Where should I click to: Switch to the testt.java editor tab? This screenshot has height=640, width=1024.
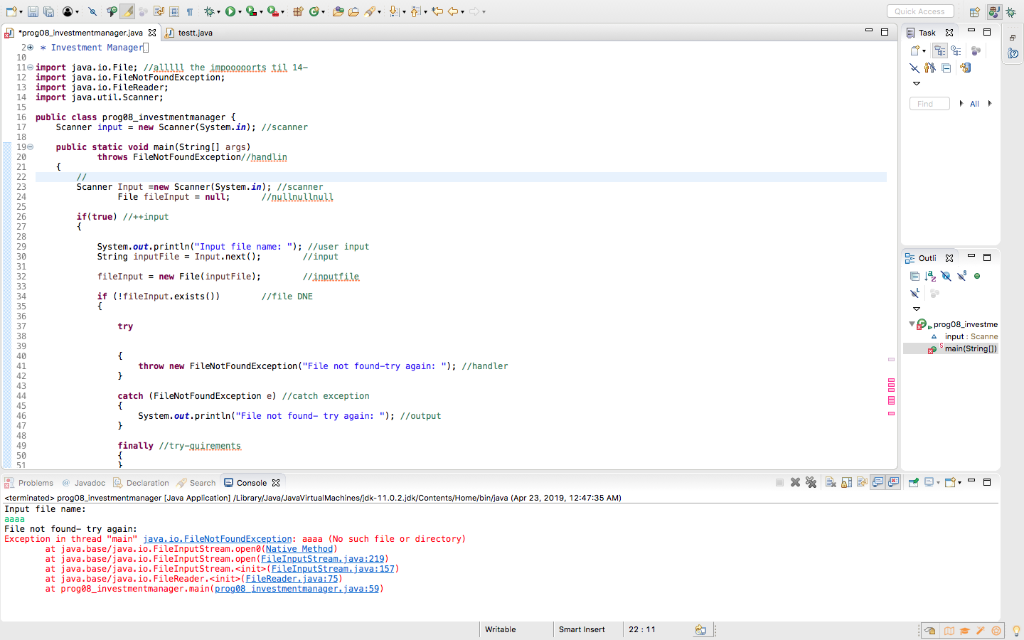[x=189, y=33]
